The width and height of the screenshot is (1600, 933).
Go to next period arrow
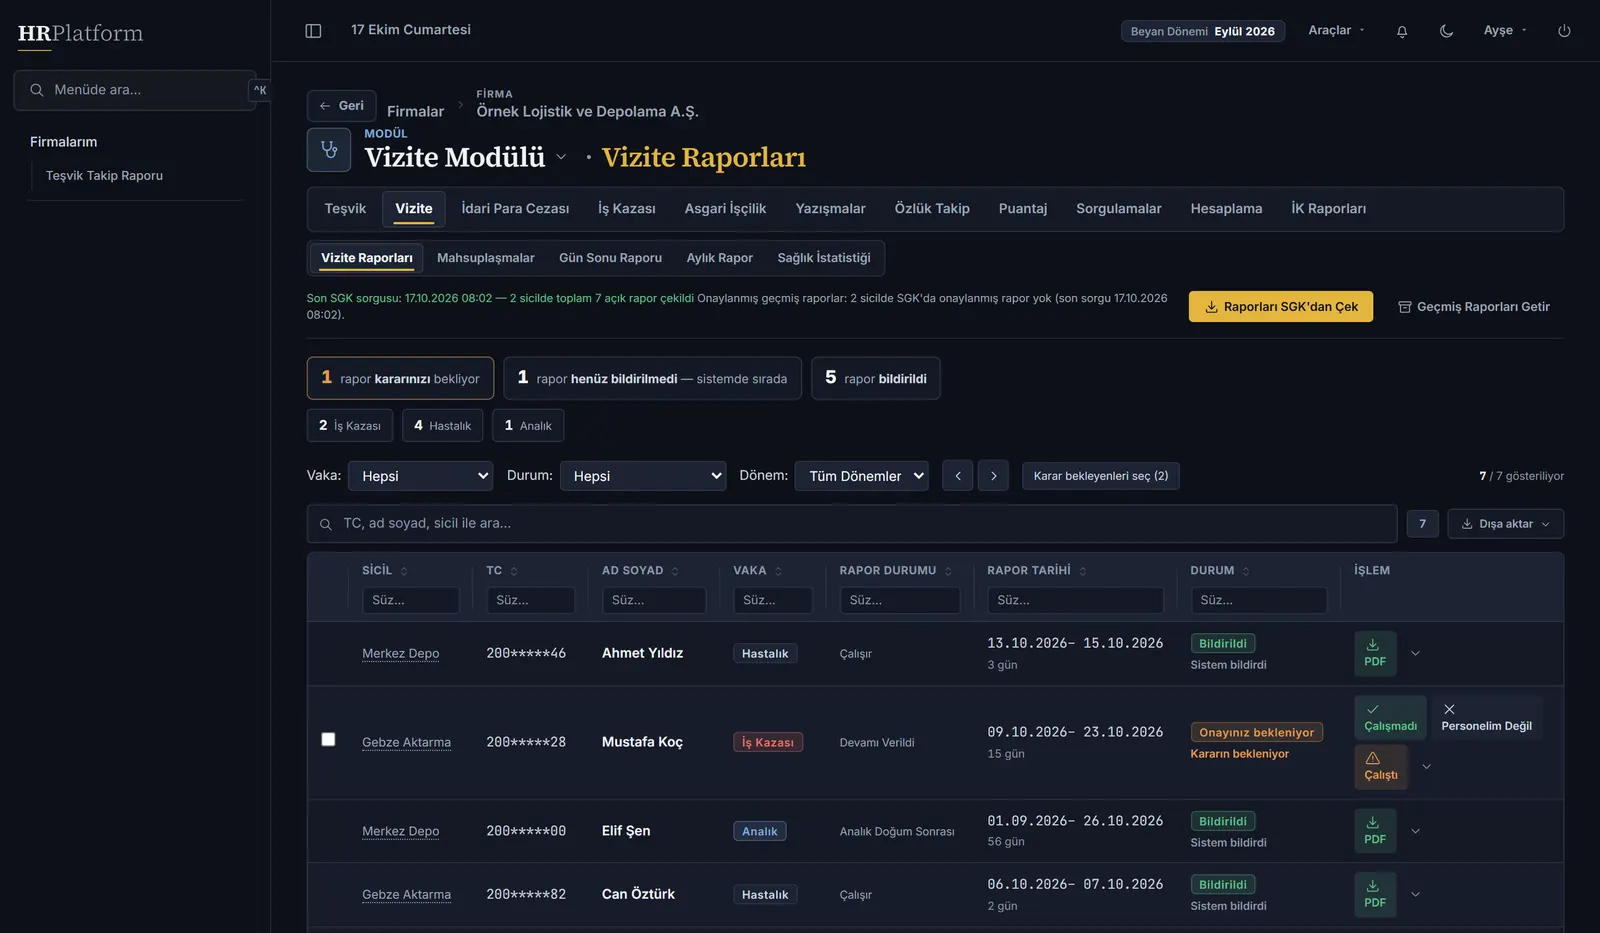(993, 476)
